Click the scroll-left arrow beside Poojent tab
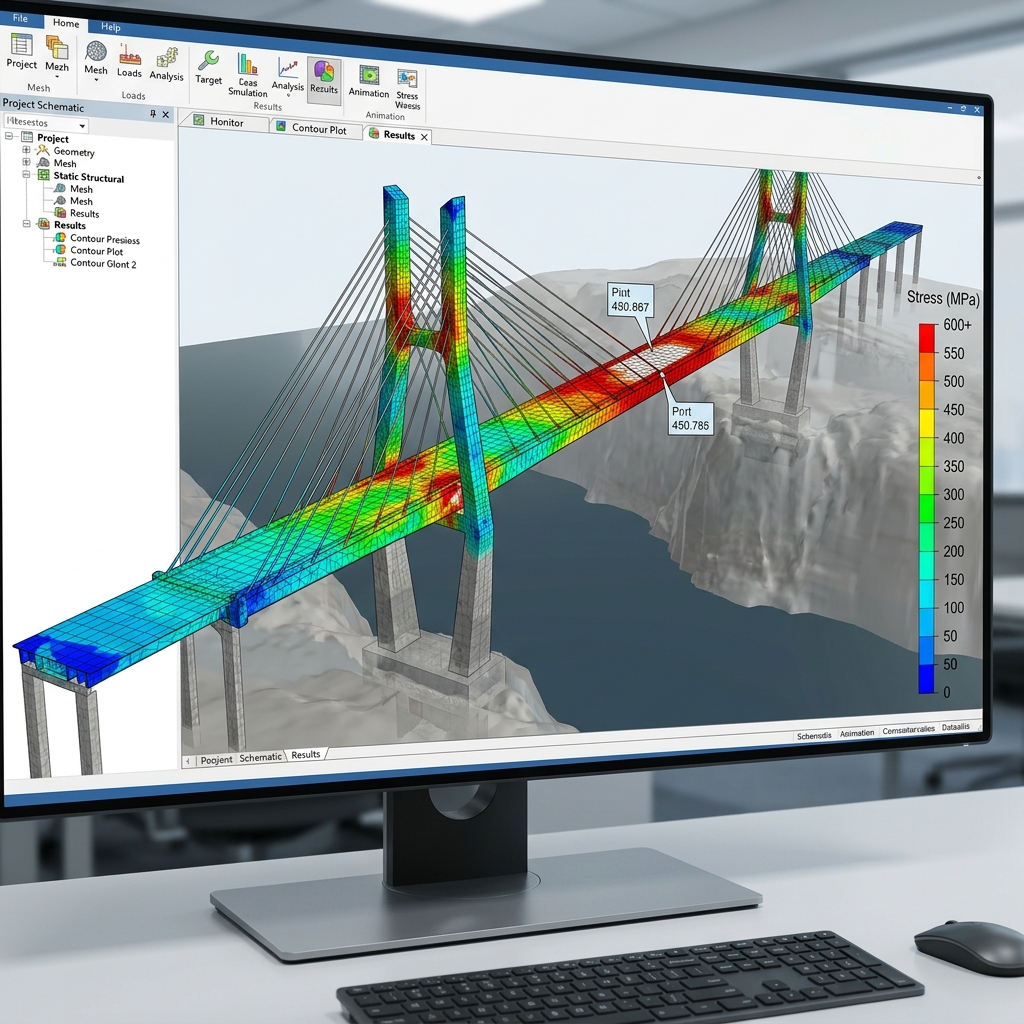 (188, 761)
